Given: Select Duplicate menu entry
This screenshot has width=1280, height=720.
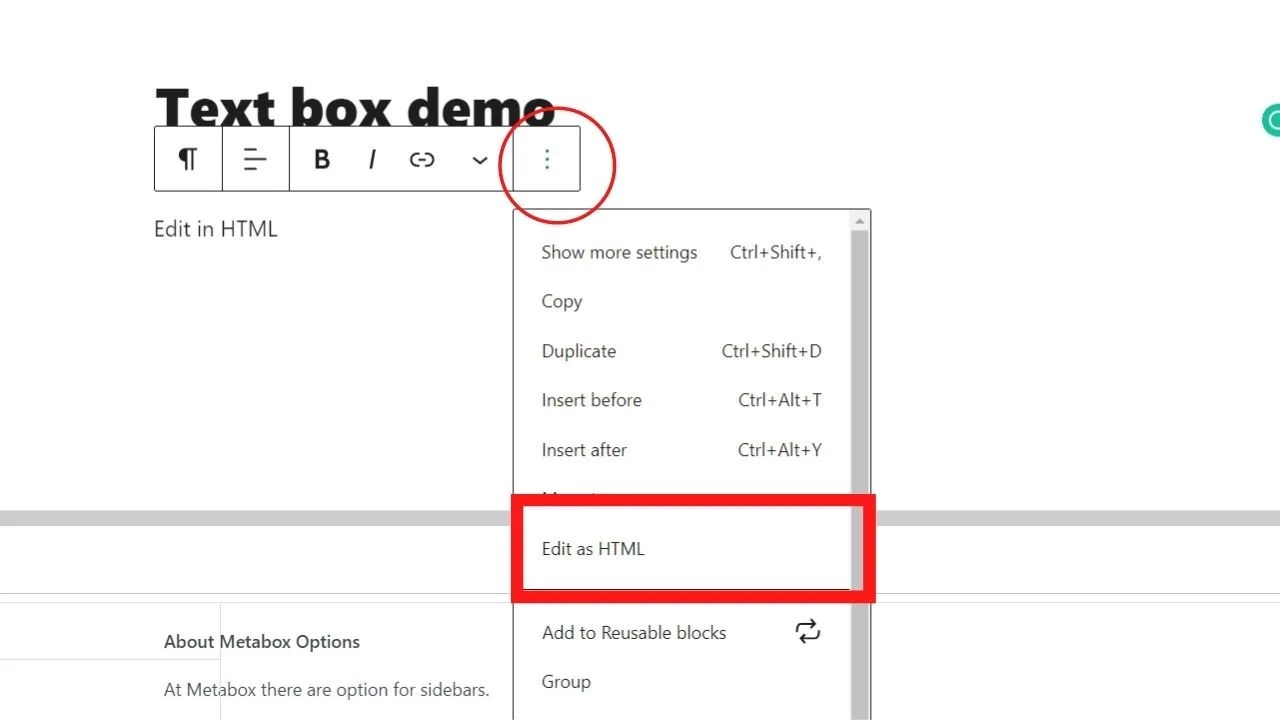Looking at the screenshot, I should point(682,351).
